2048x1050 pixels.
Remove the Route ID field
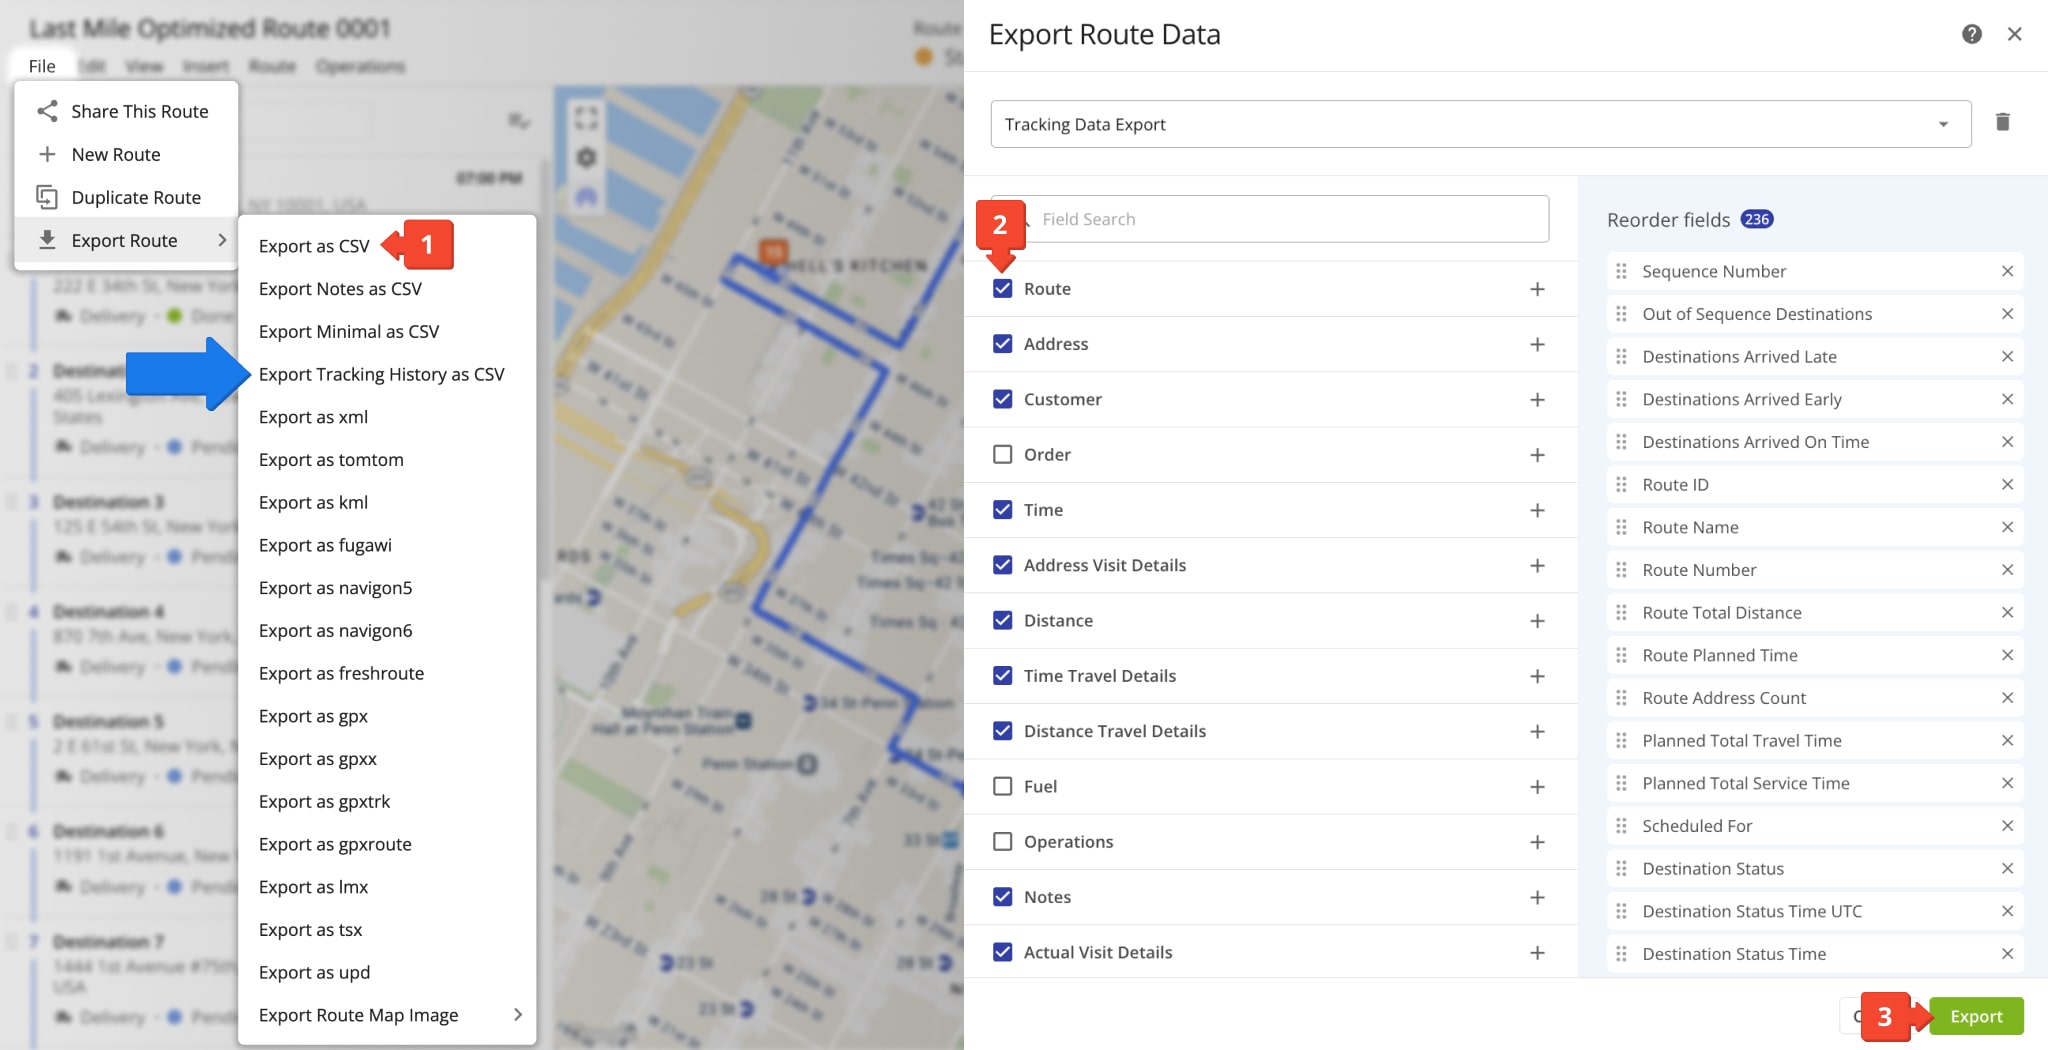[2007, 484]
